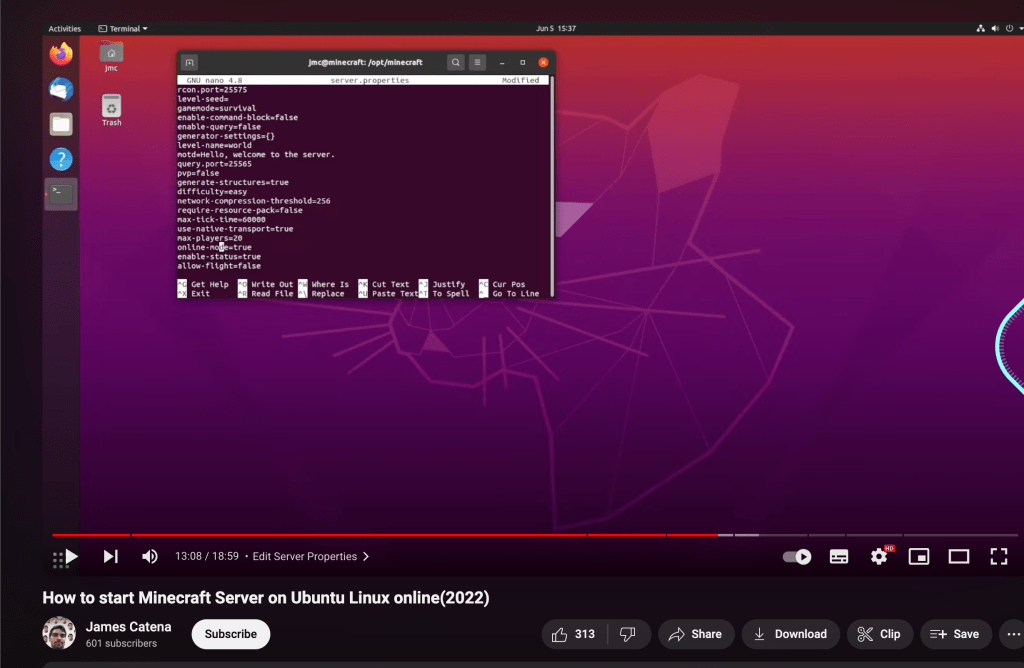Viewport: 1024px width, 668px height.
Task: Create a Clip of the video
Action: coord(880,634)
